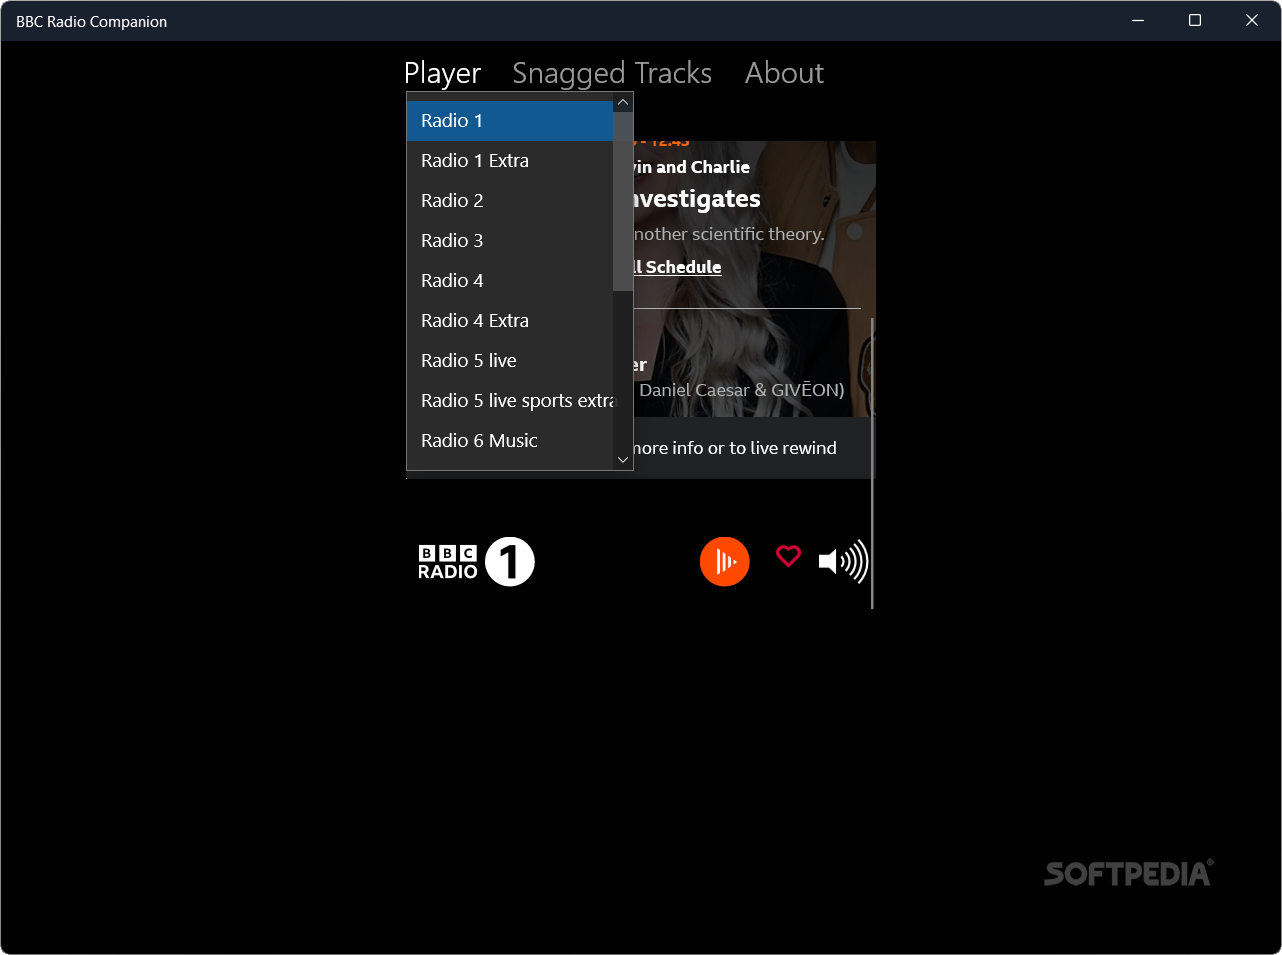
Task: Click the station list scroll up arrow
Action: coord(623,102)
